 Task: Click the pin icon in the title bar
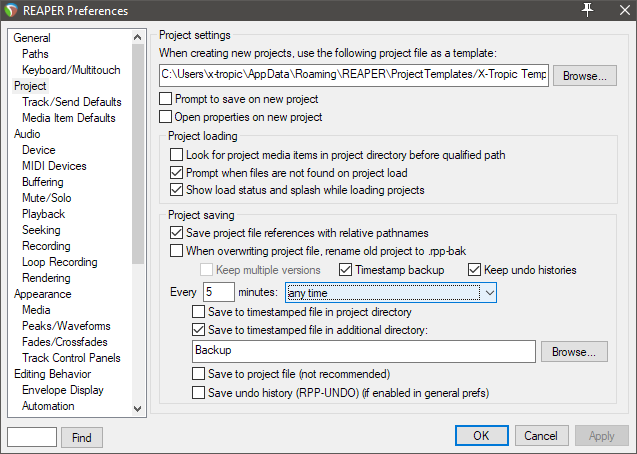[x=587, y=10]
